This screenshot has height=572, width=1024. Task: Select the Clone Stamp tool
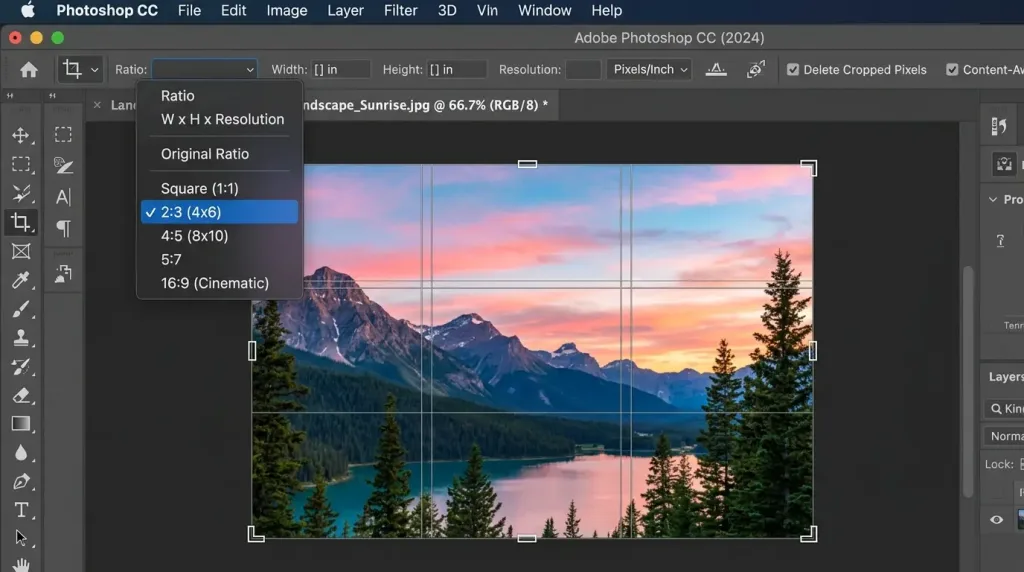point(20,338)
